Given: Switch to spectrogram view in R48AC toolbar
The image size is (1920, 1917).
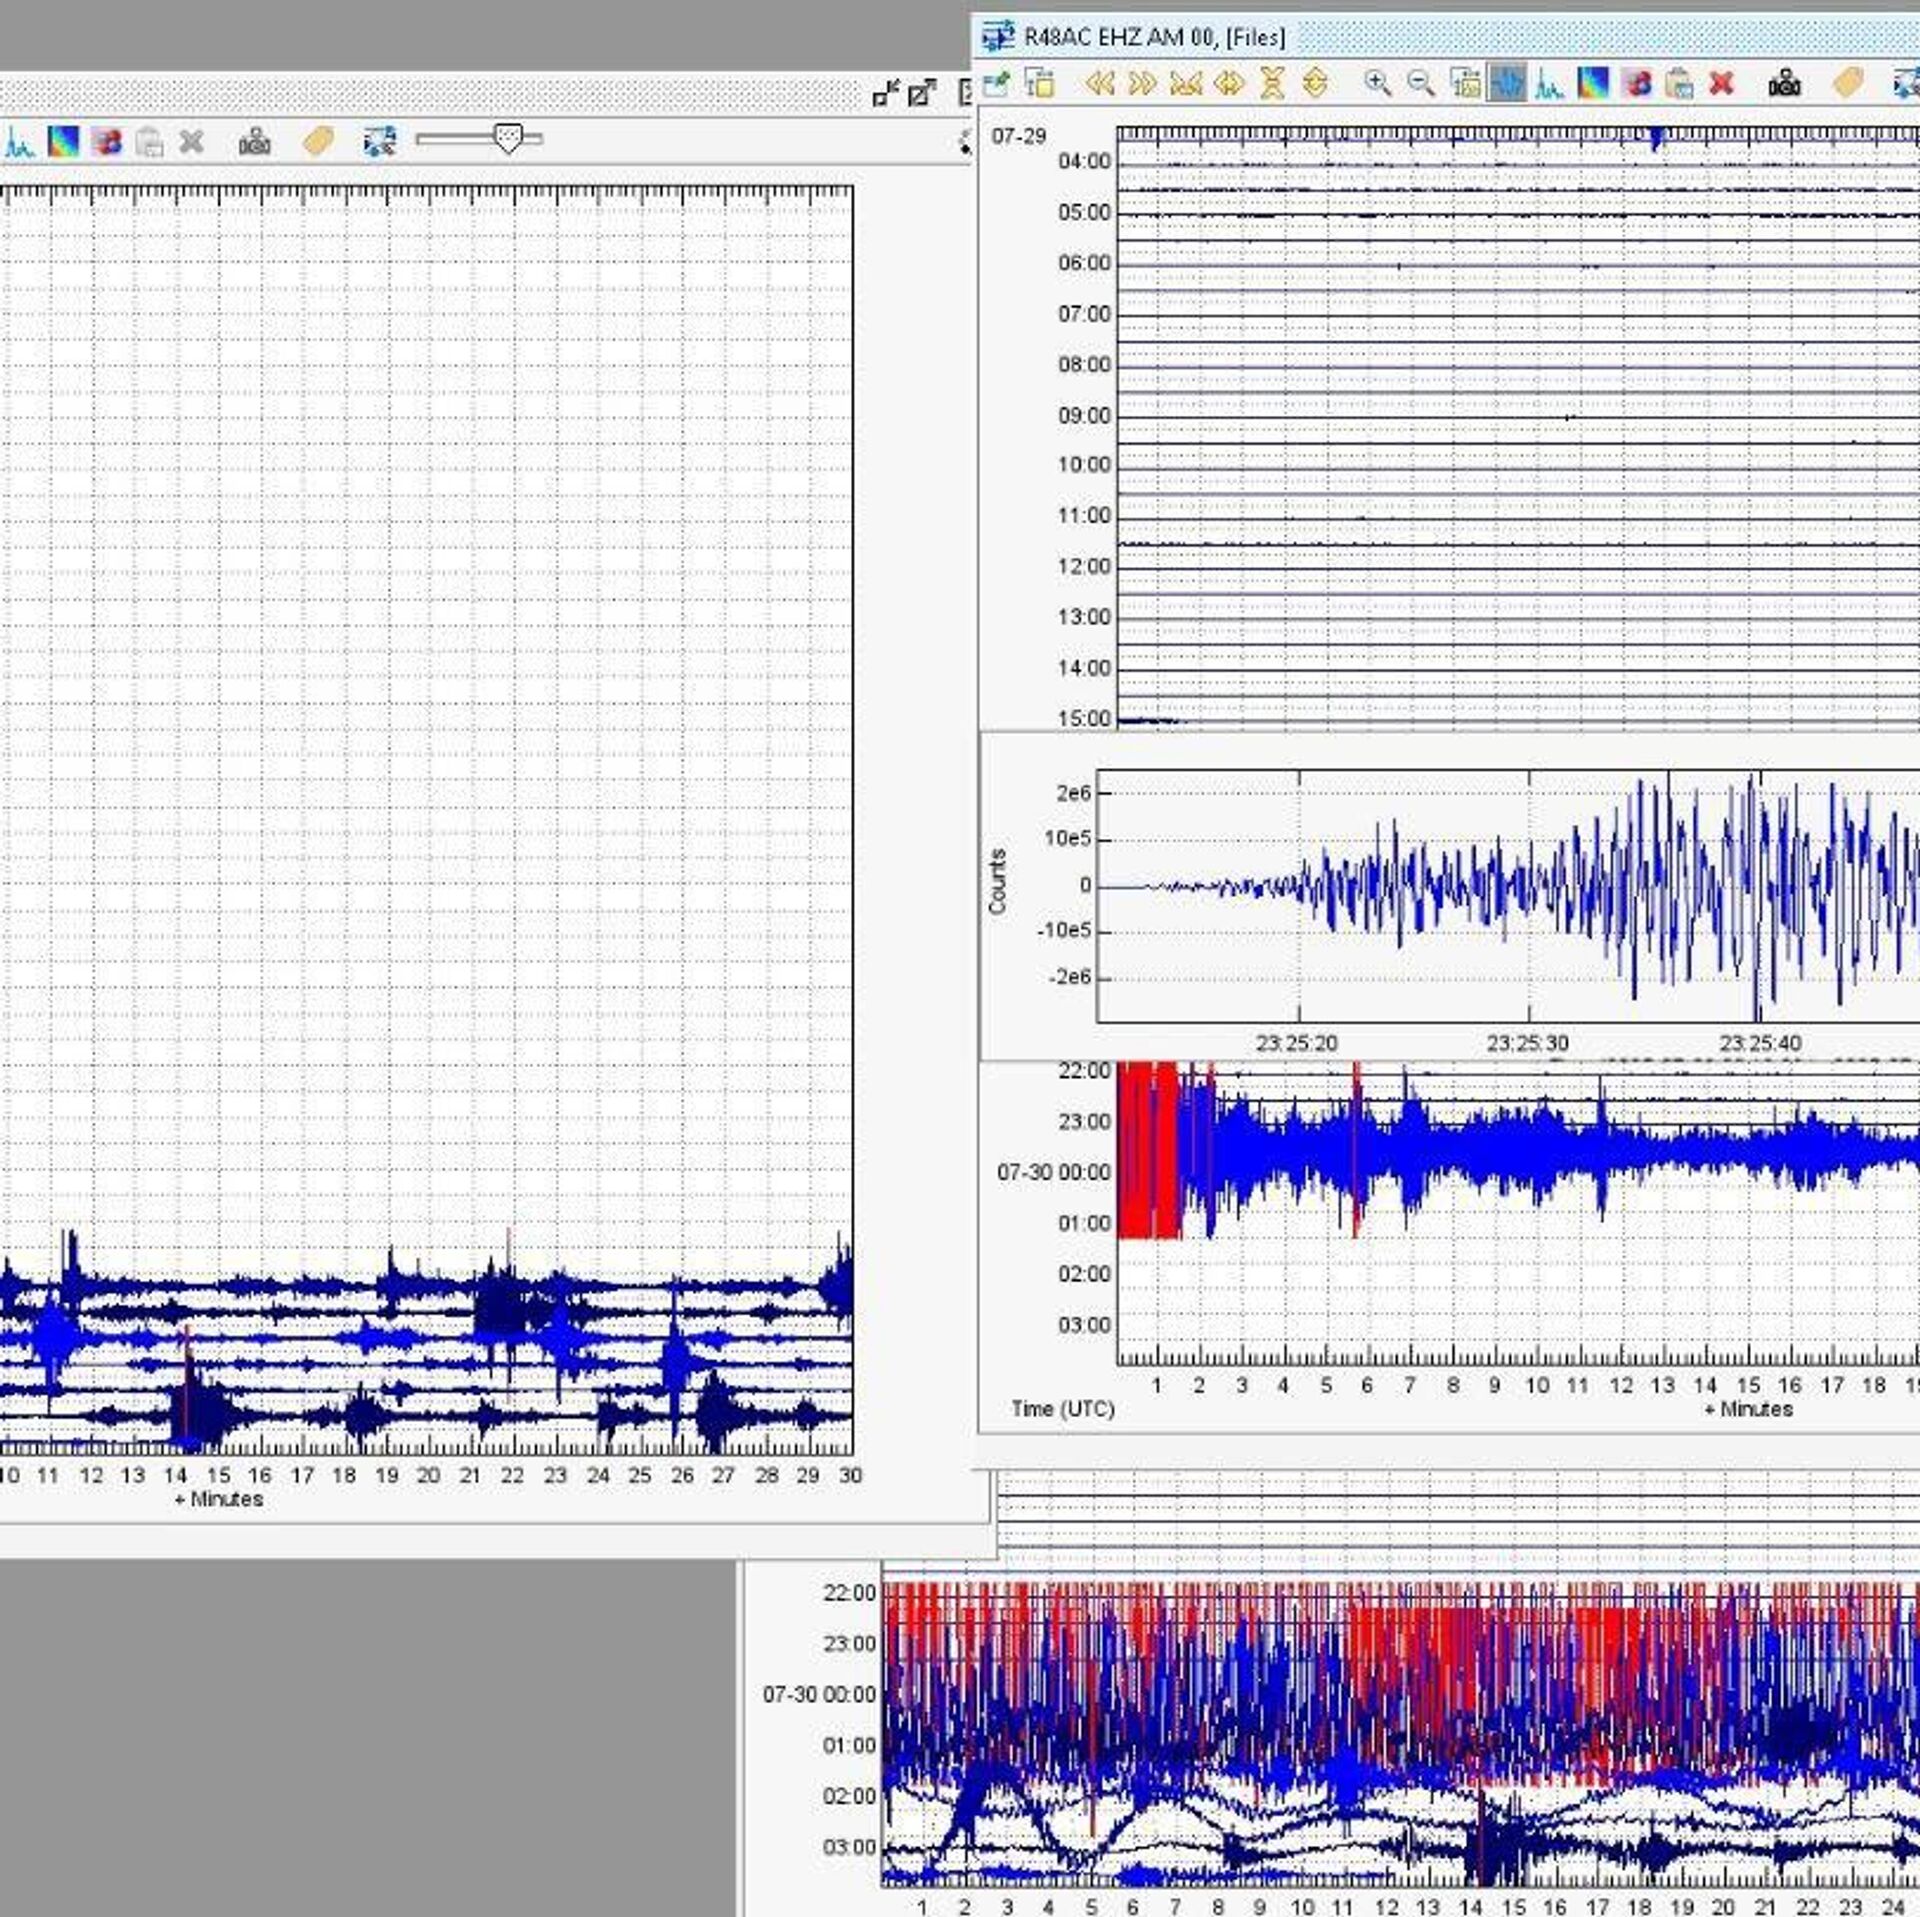Looking at the screenshot, I should [x=1593, y=84].
